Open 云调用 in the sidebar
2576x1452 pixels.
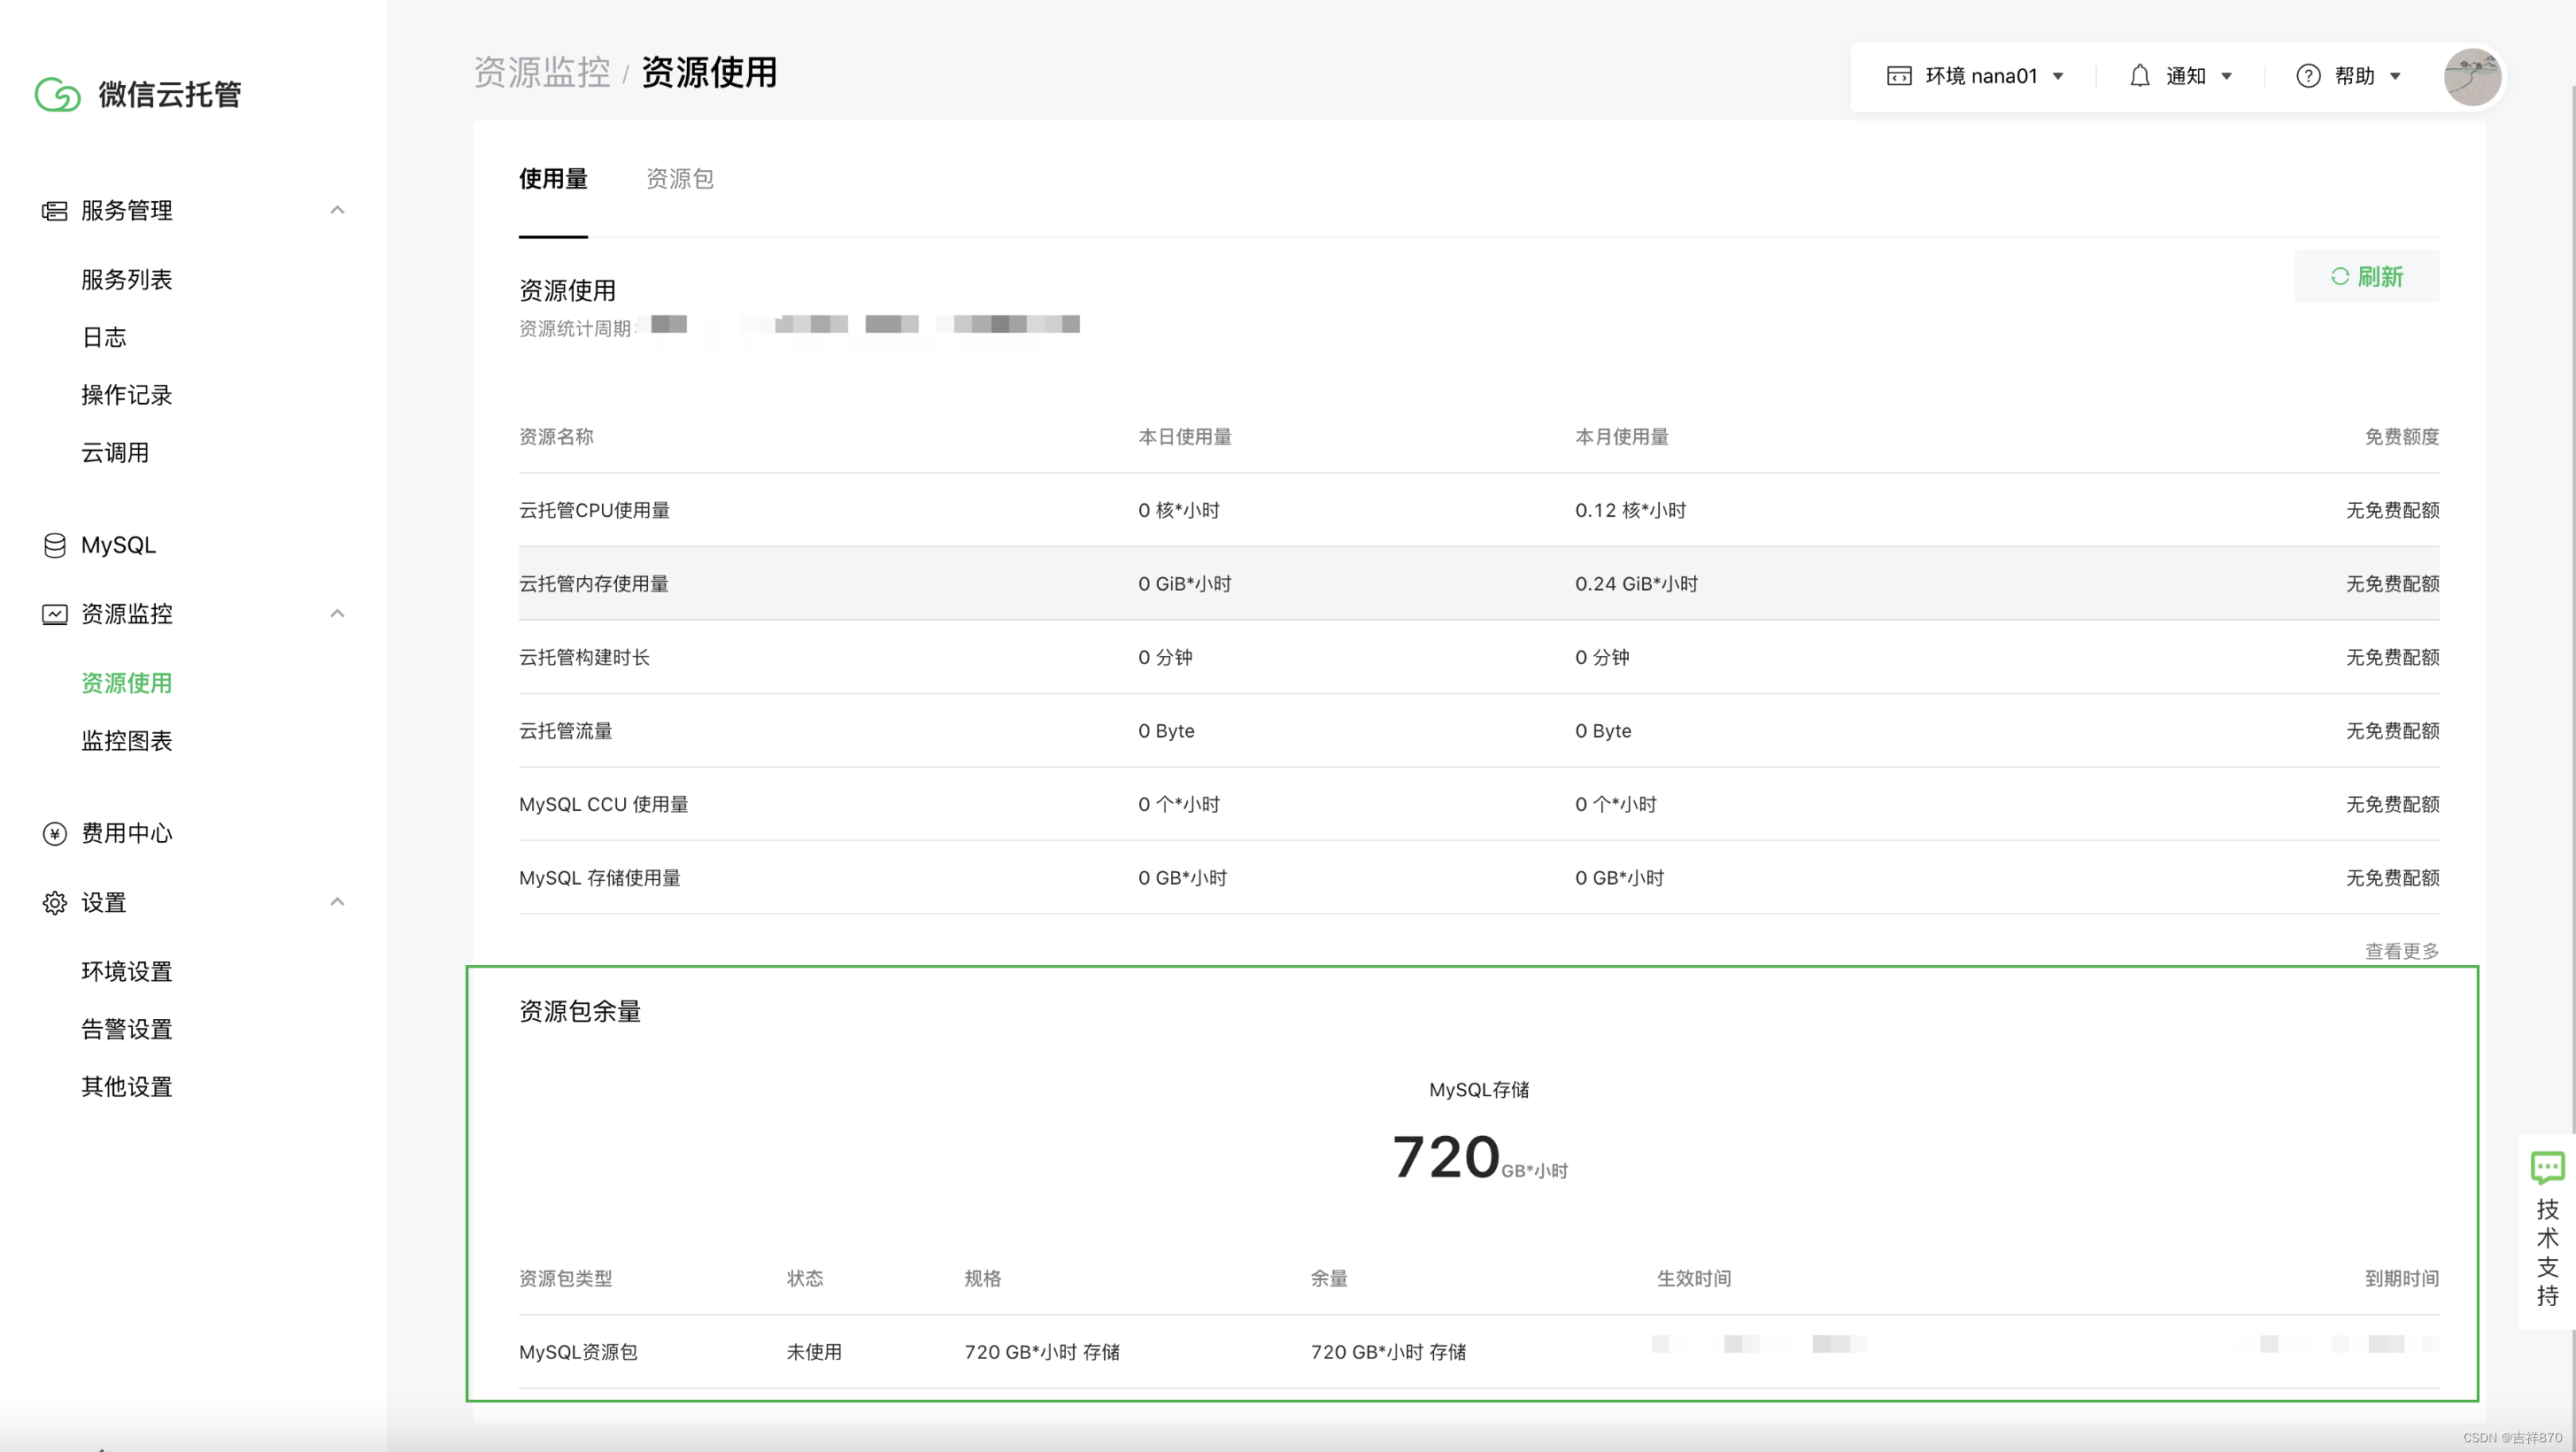click(115, 453)
